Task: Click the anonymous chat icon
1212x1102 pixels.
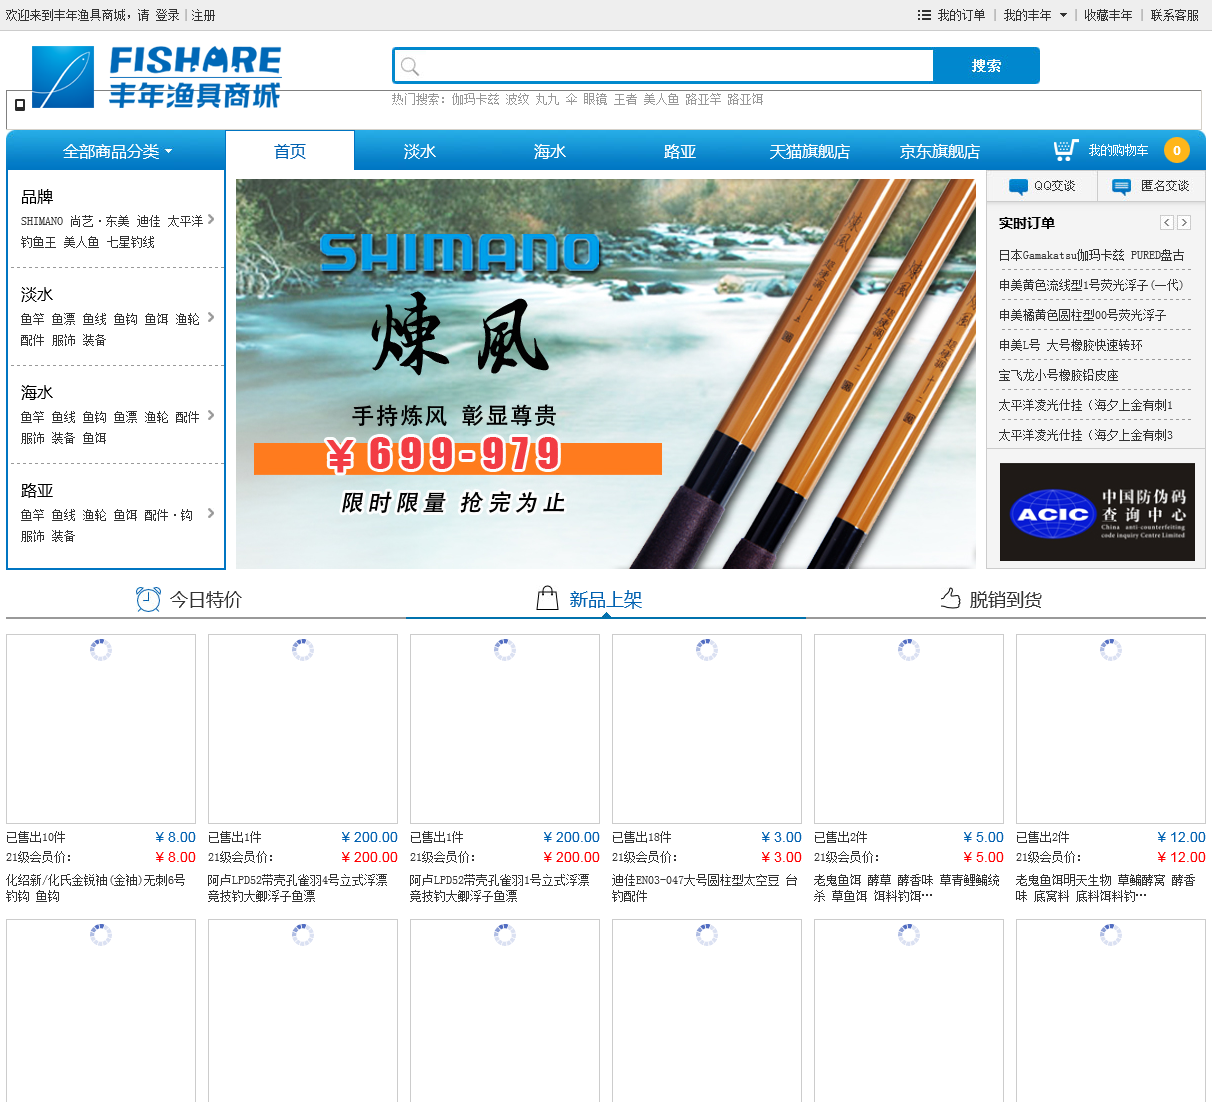Action: (x=1121, y=186)
